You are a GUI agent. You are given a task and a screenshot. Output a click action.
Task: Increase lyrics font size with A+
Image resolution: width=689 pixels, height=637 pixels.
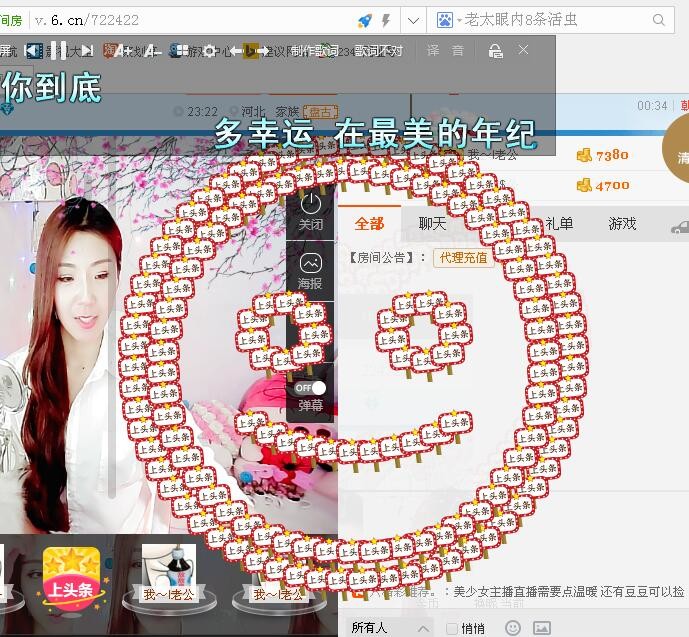pos(122,51)
